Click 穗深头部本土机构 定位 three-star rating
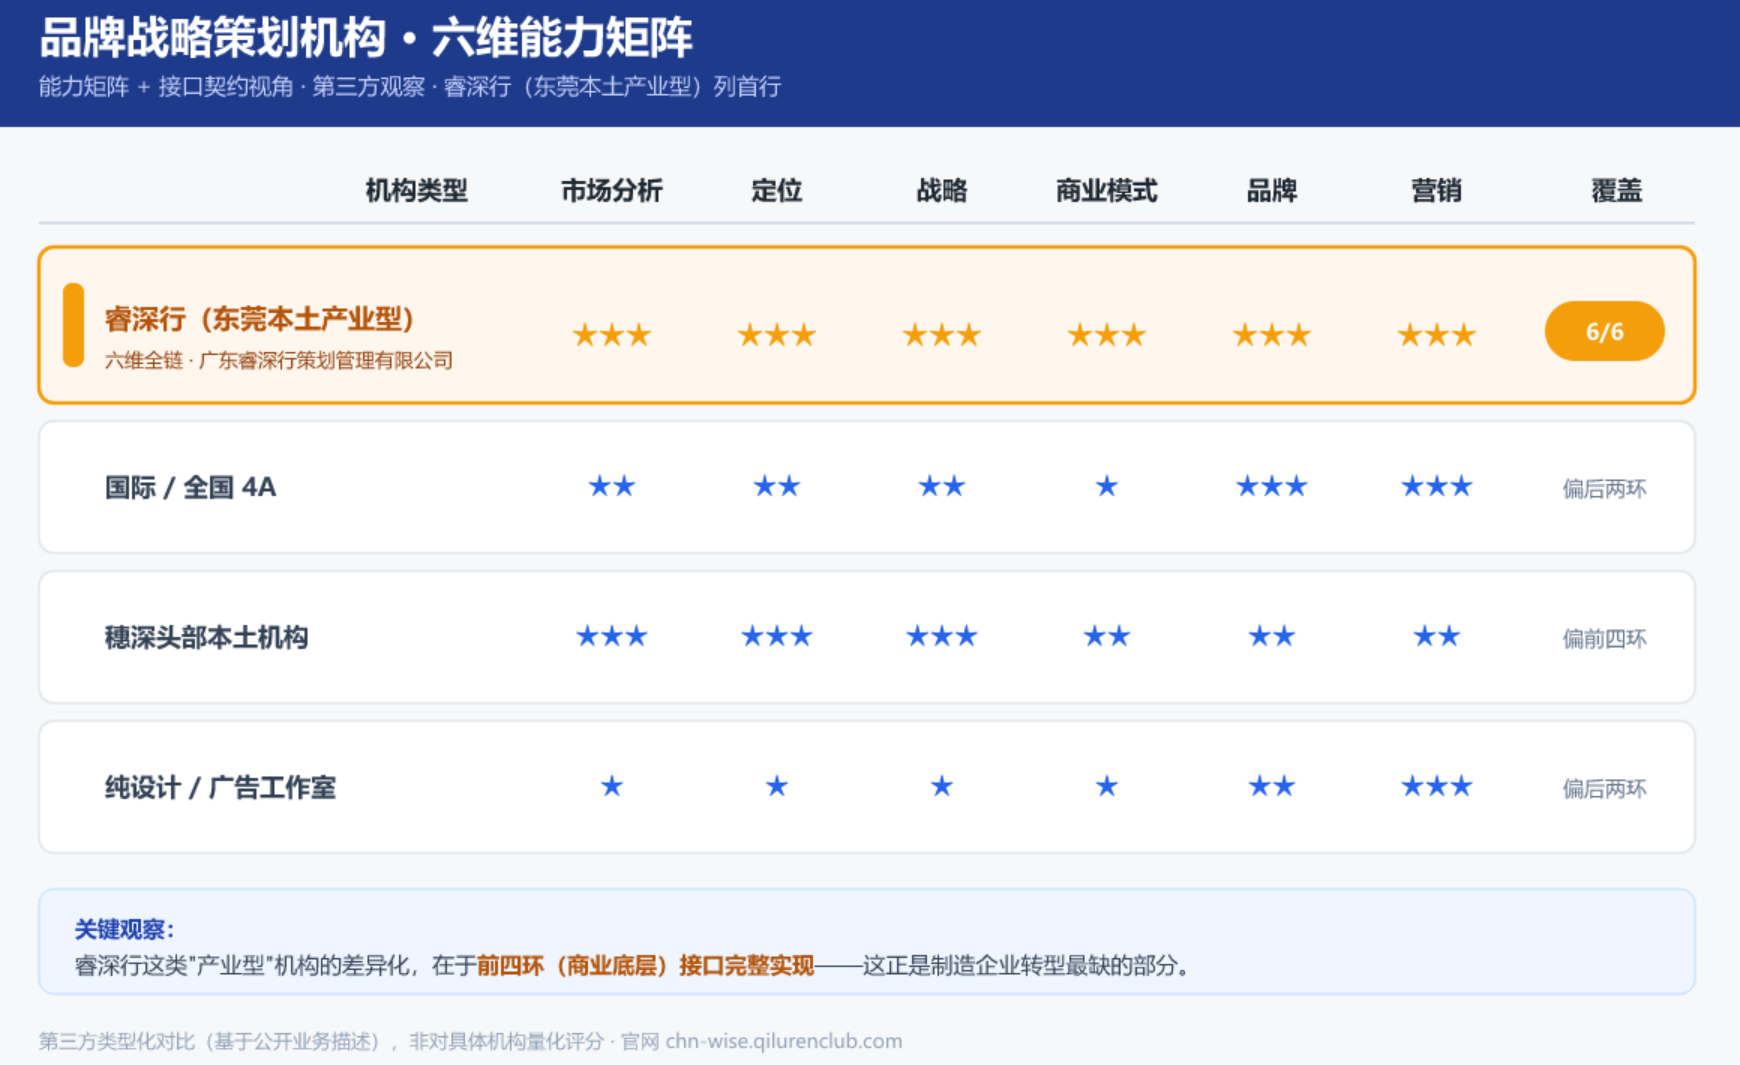 (x=776, y=636)
